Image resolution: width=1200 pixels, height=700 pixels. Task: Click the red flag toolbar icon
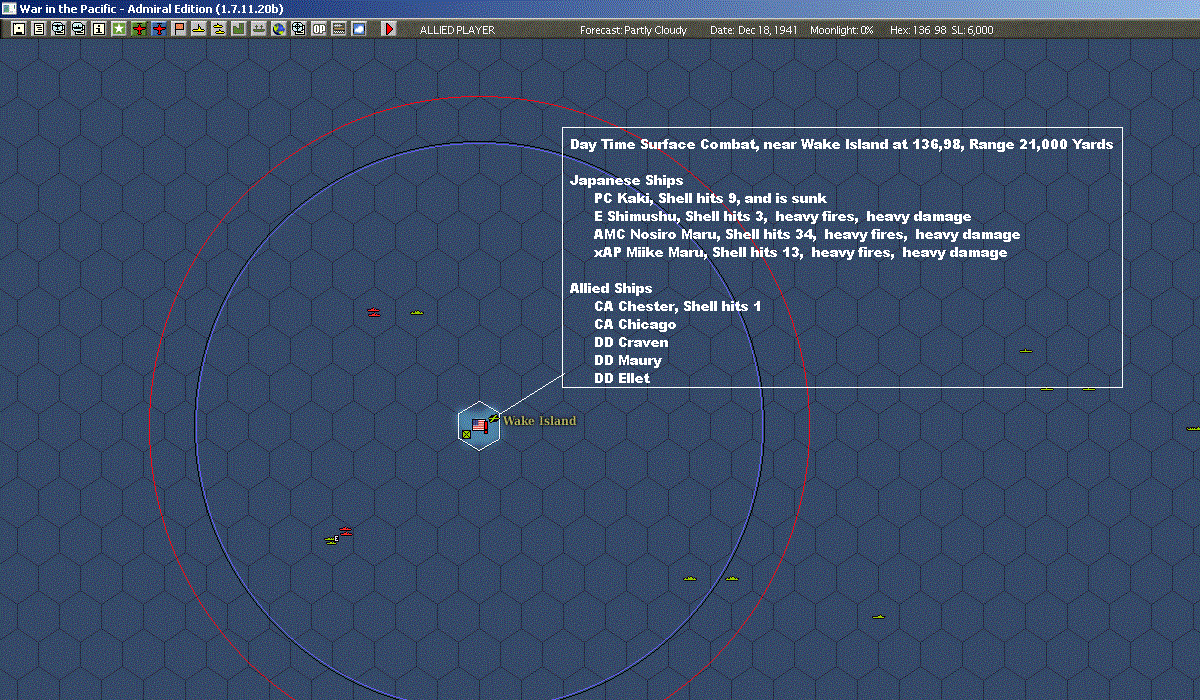(x=179, y=29)
